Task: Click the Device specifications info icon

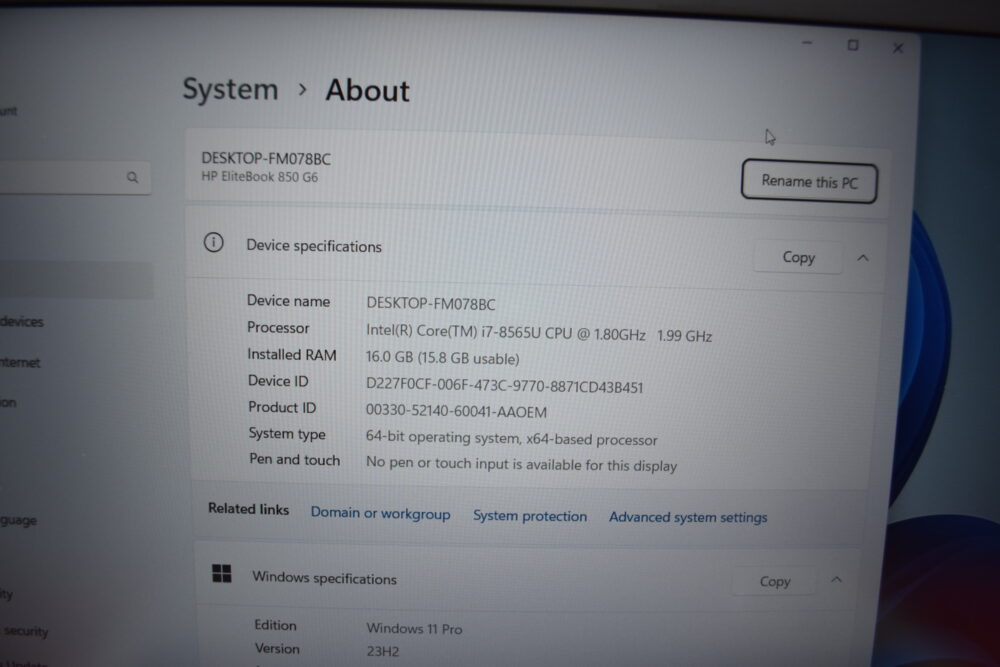Action: (214, 242)
